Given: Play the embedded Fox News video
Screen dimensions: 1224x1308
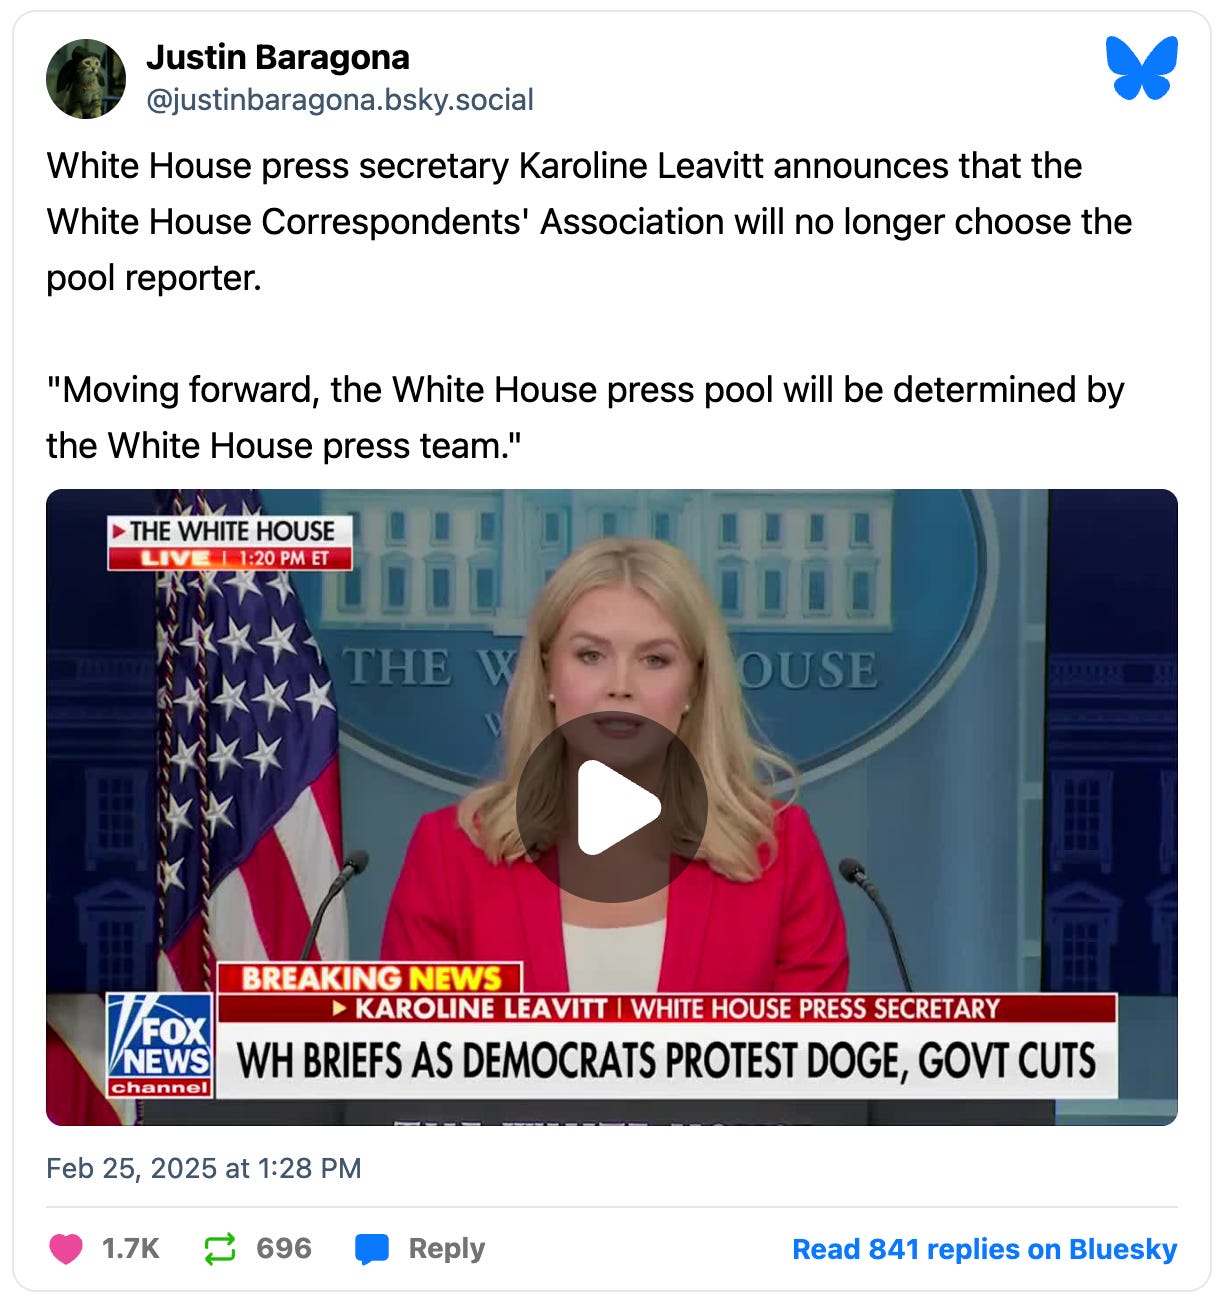Looking at the screenshot, I should 612,807.
